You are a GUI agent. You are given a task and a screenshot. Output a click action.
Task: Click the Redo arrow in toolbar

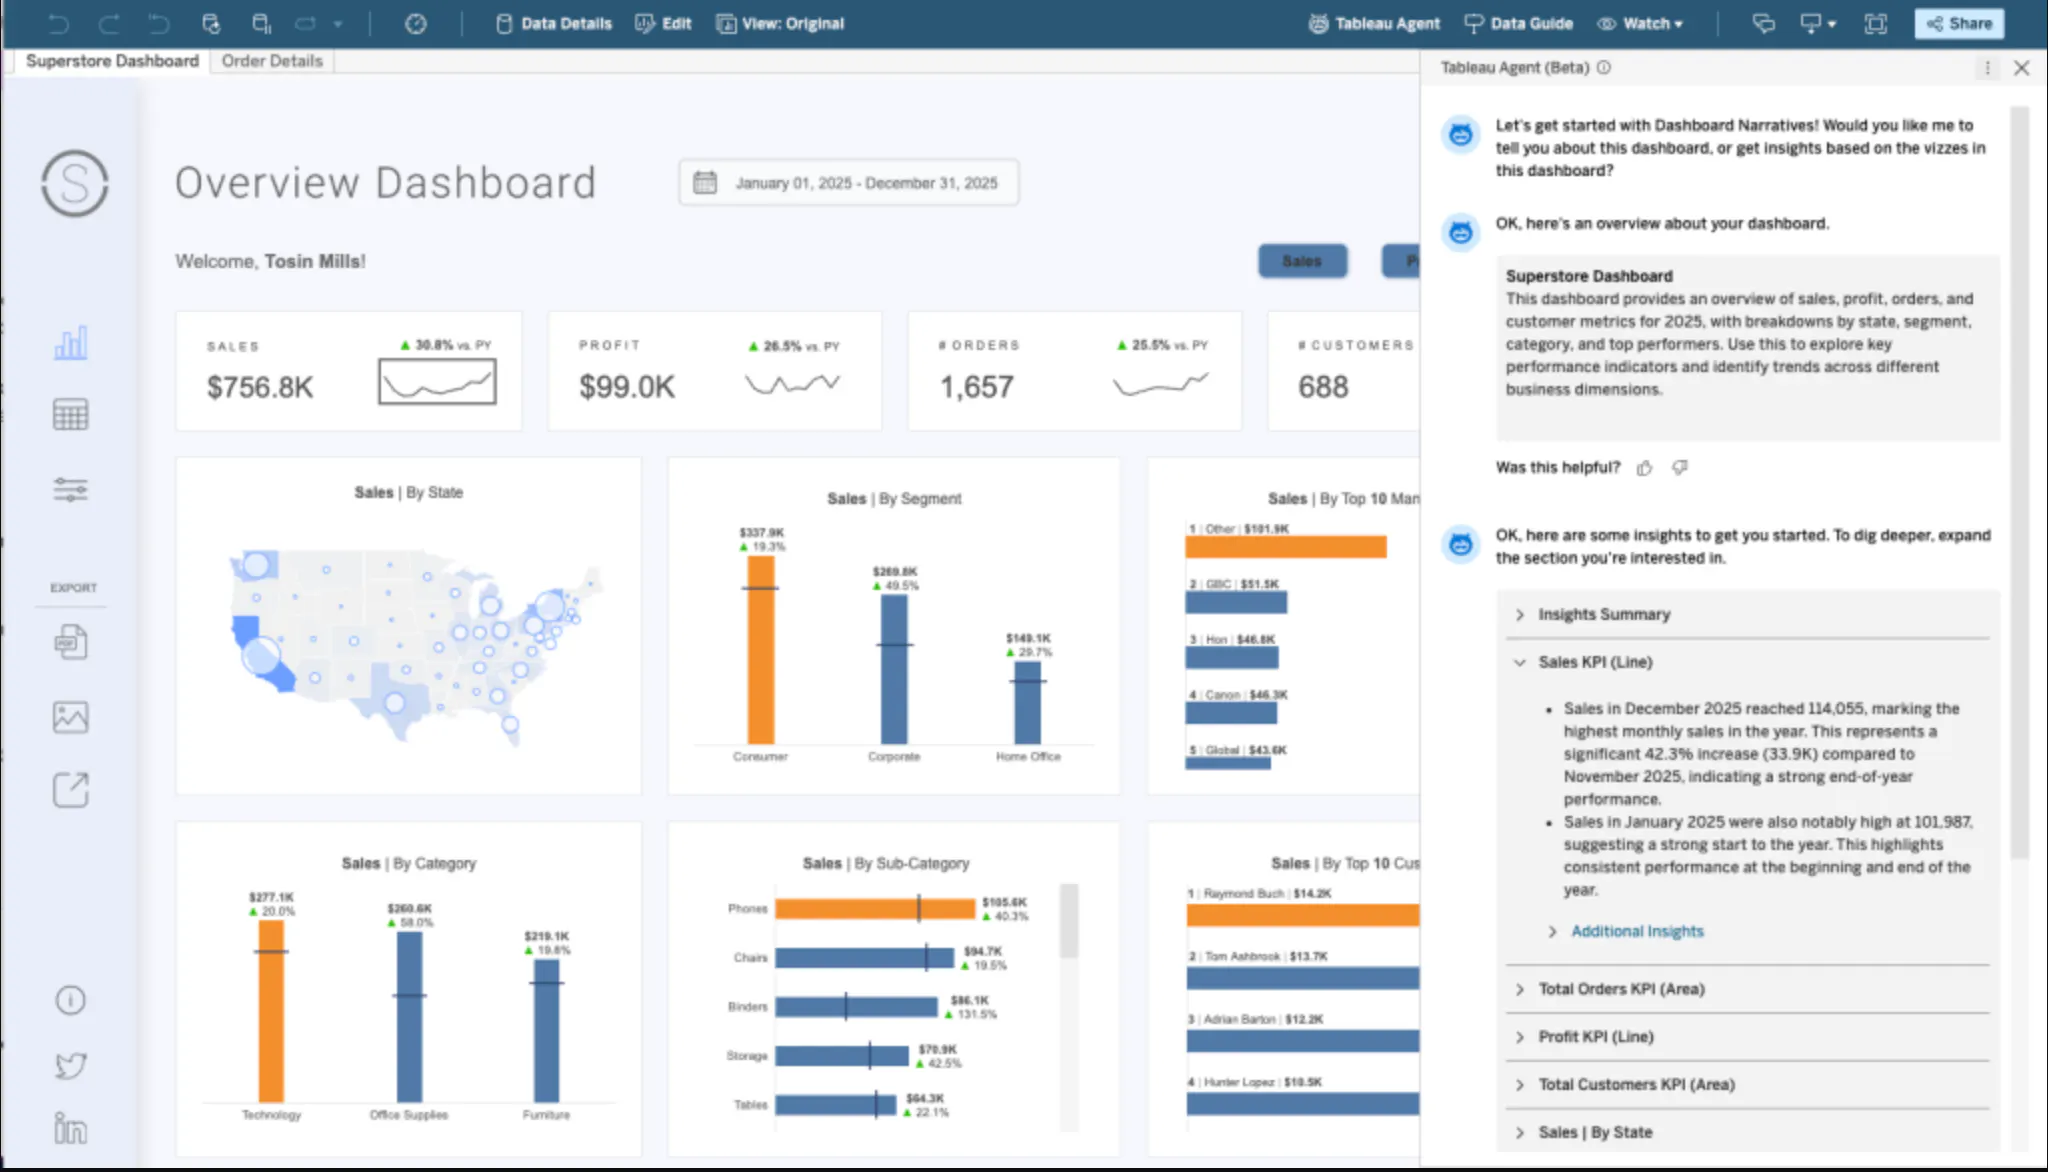(x=109, y=23)
